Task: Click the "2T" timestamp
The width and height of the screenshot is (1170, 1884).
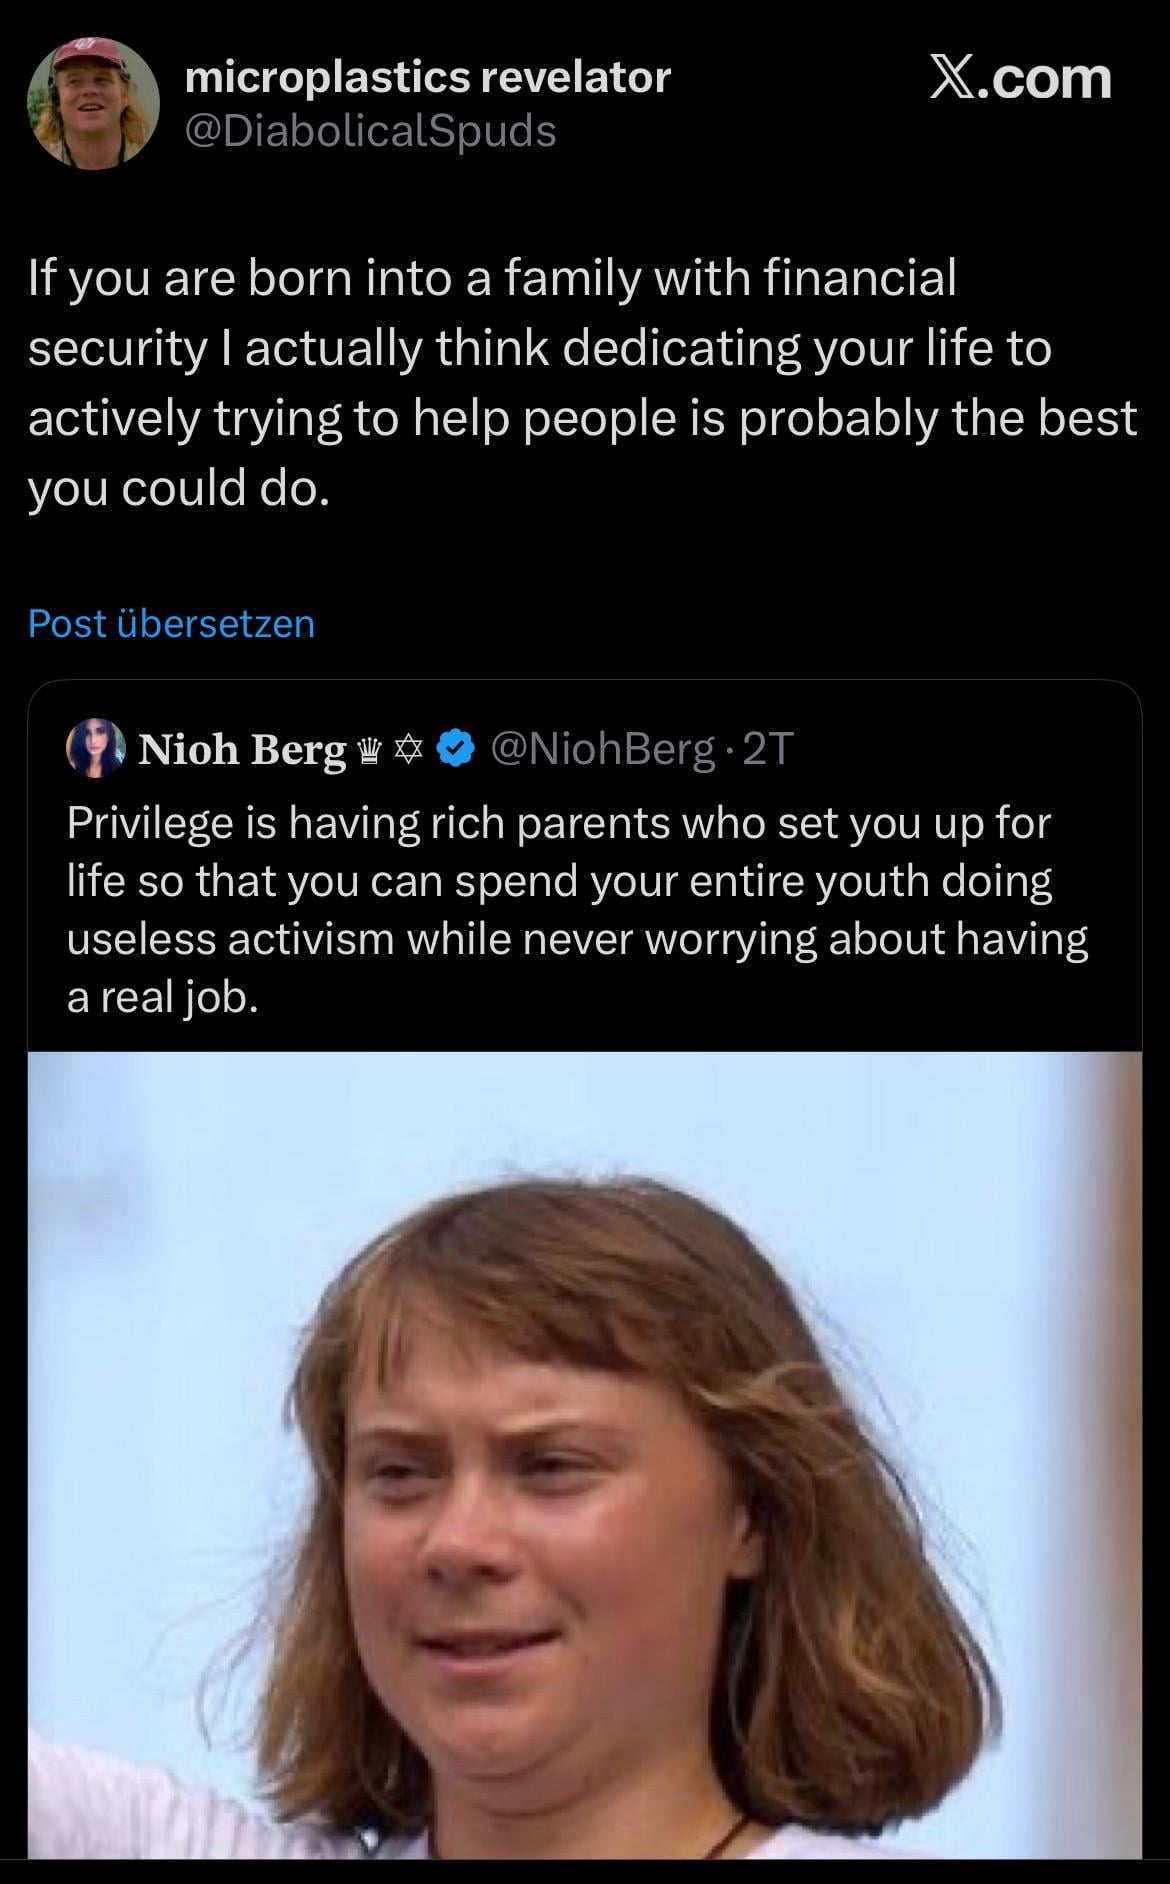Action: click(x=769, y=748)
